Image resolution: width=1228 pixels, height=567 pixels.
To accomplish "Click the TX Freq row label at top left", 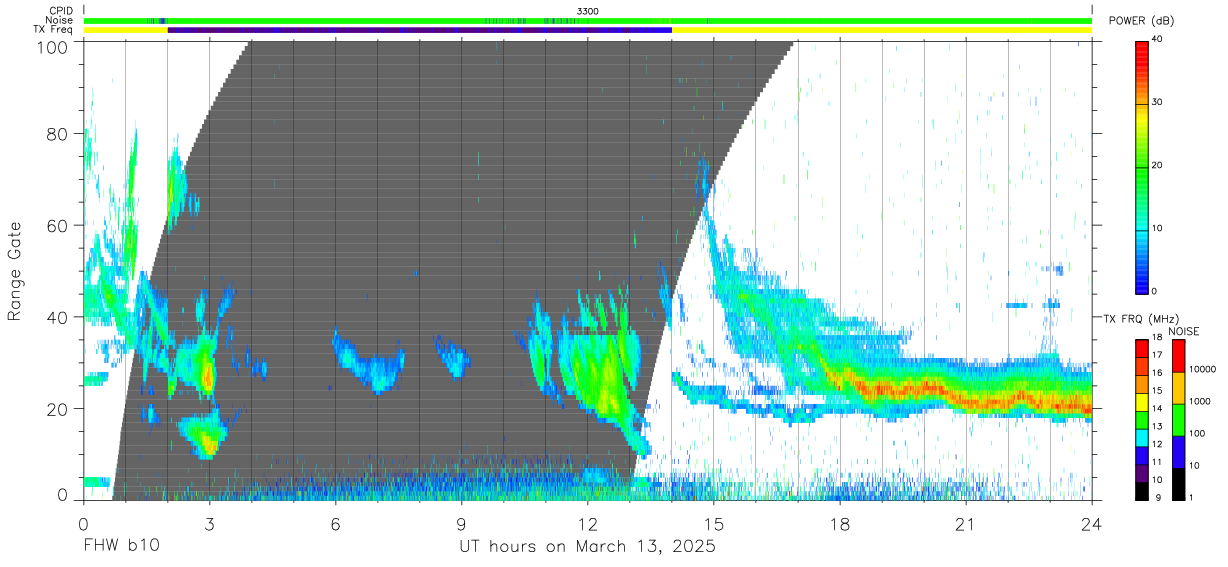I will point(53,30).
